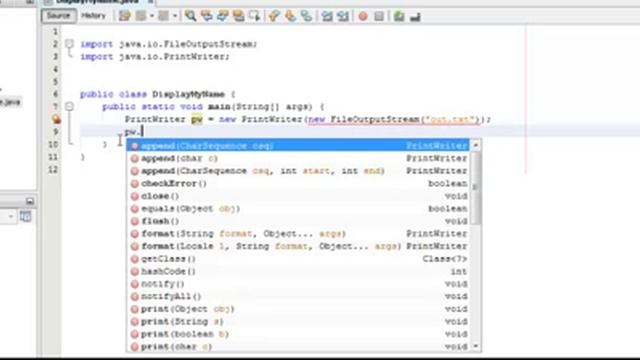This screenshot has height=360, width=640.
Task: Click the Forward navigation icon
Action: pos(164,16)
